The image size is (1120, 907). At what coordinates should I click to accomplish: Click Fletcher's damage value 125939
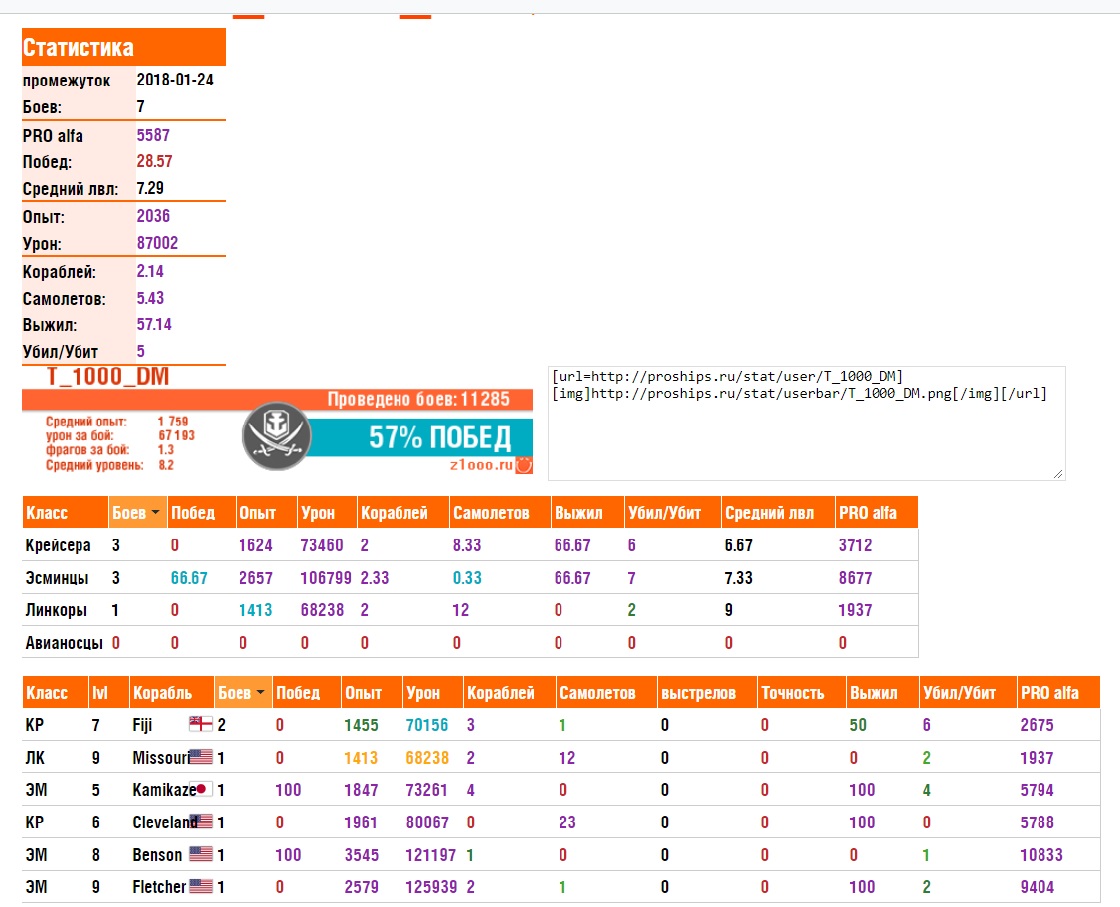coord(431,887)
